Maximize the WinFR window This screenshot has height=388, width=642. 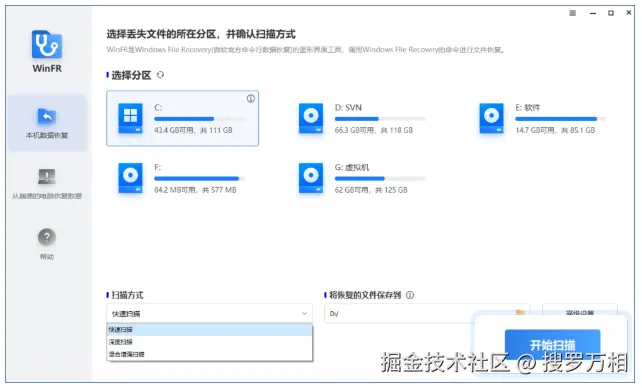pos(611,13)
